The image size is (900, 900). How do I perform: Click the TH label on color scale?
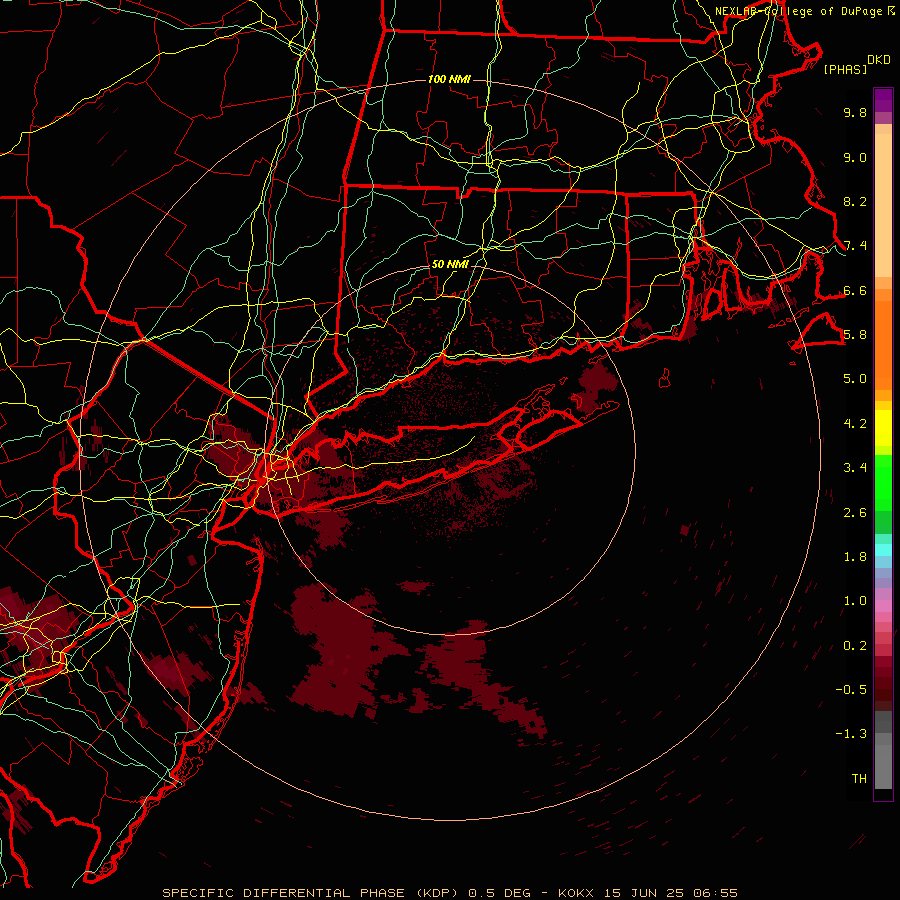click(859, 779)
